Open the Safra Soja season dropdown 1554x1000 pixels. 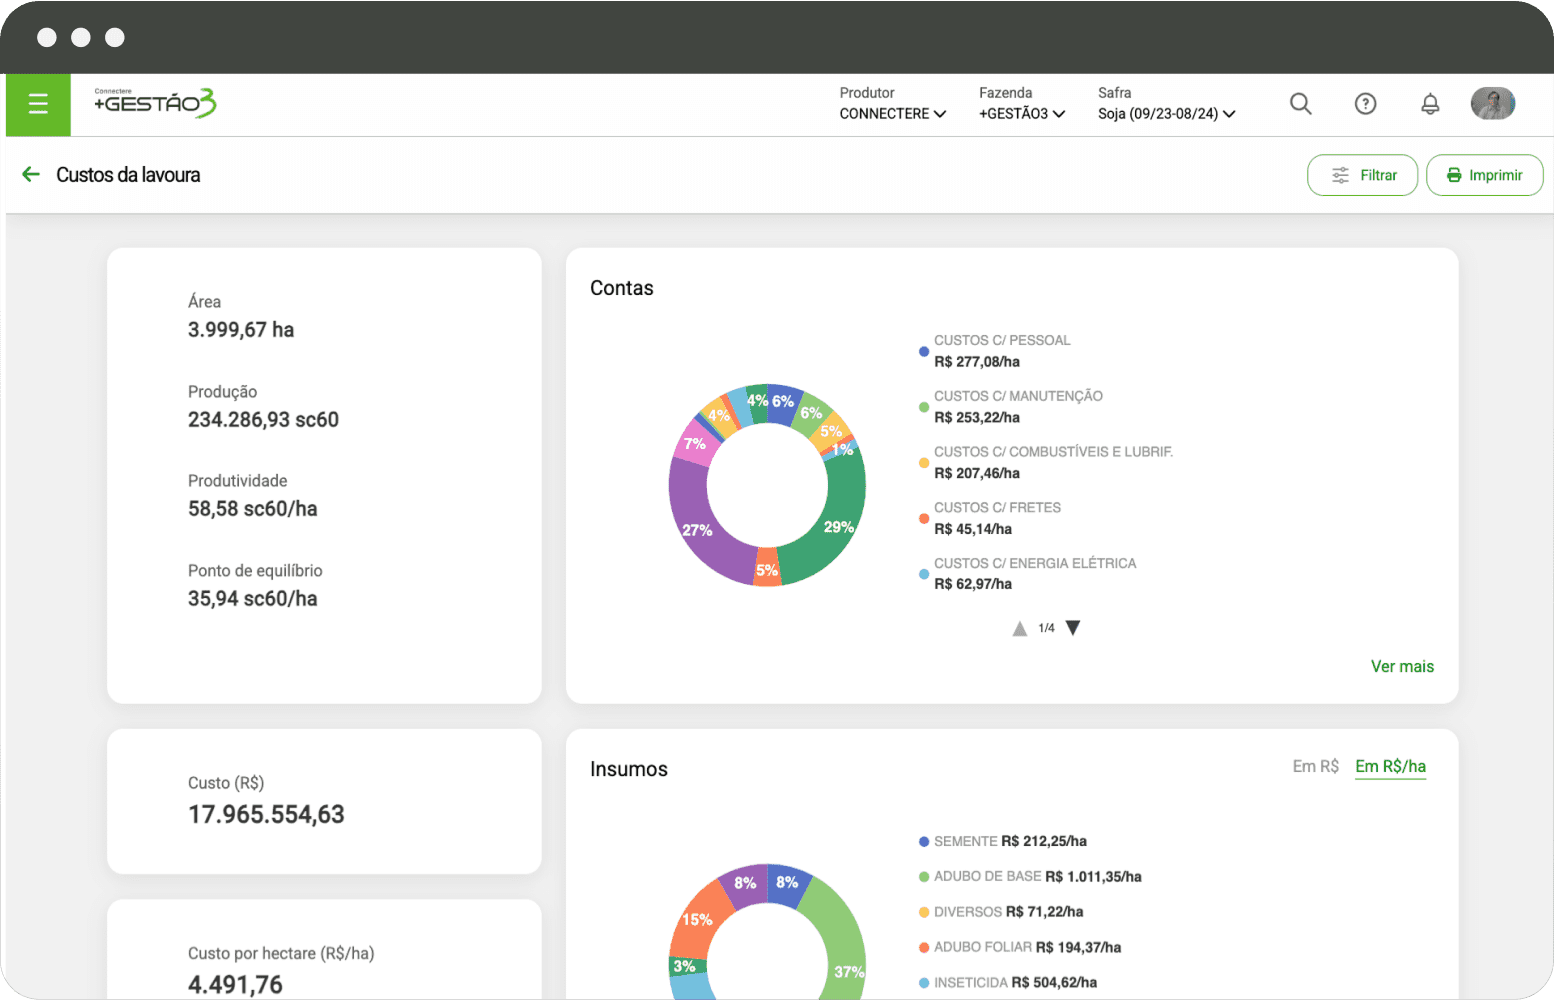[1166, 114]
